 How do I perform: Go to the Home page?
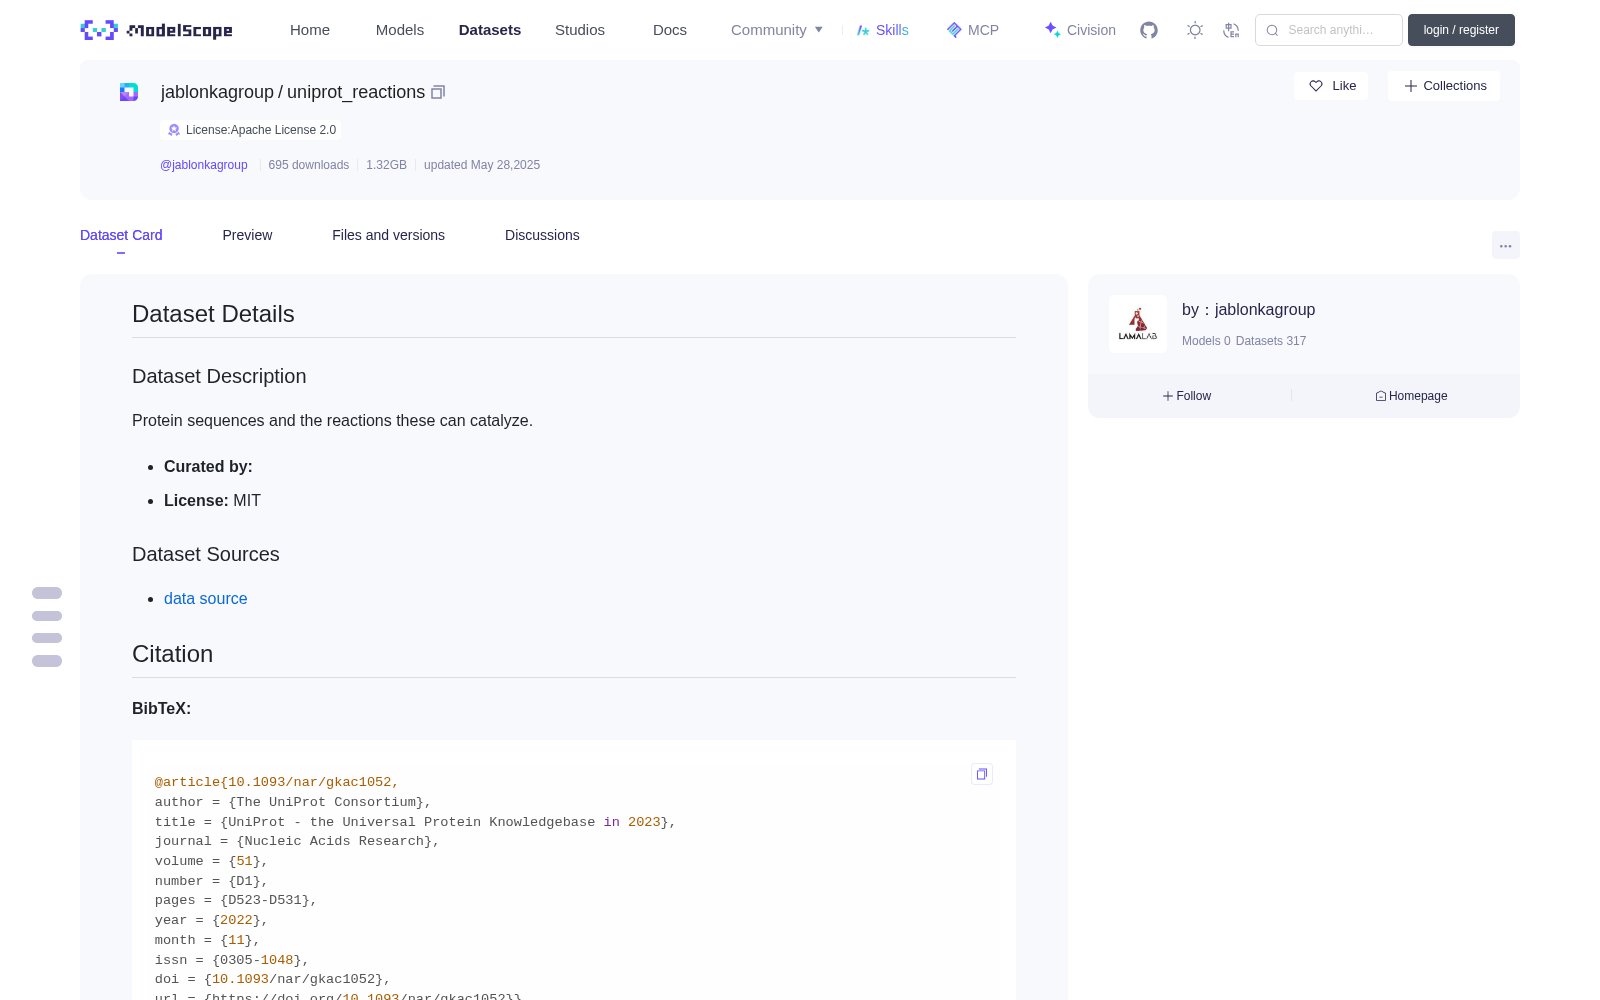click(x=310, y=30)
